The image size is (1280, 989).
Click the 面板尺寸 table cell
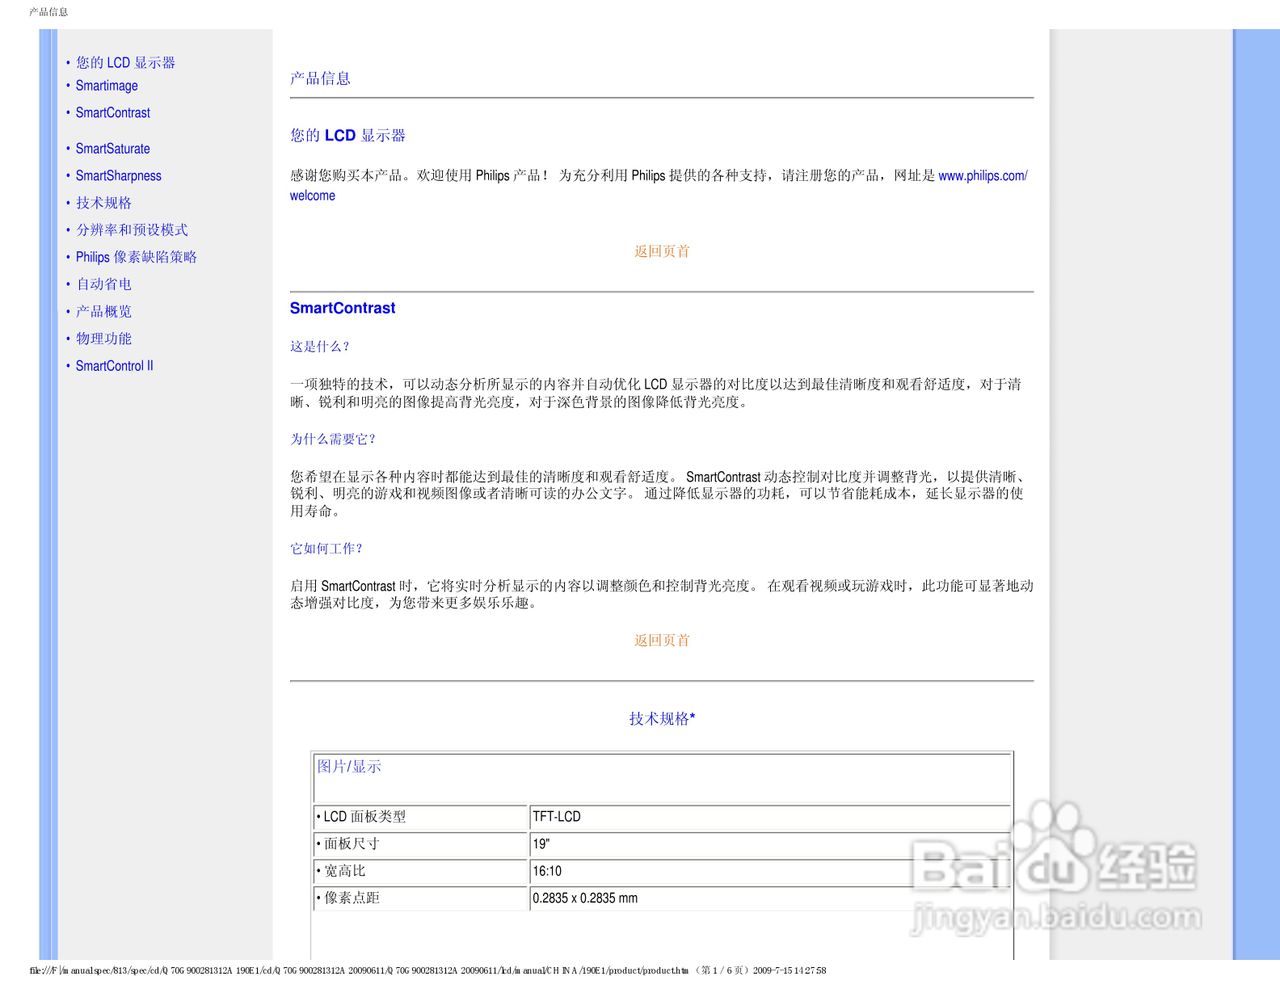(421, 844)
